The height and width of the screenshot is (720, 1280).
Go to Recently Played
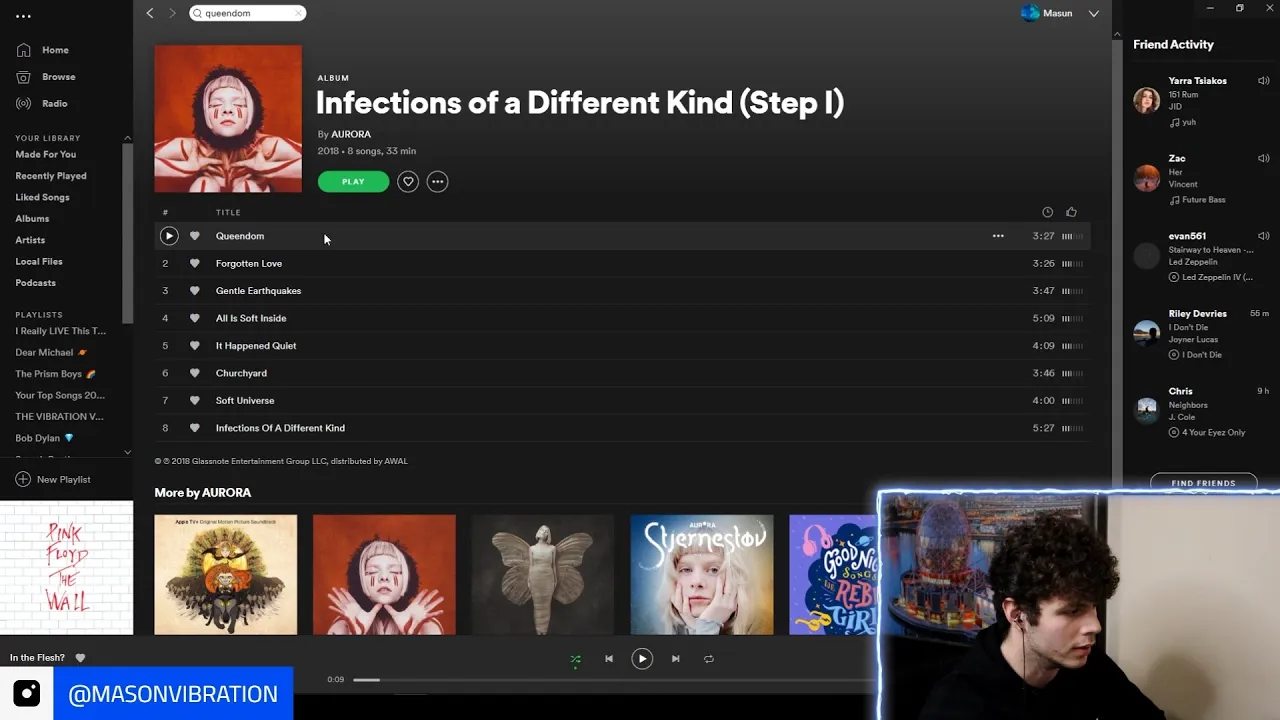pos(51,176)
